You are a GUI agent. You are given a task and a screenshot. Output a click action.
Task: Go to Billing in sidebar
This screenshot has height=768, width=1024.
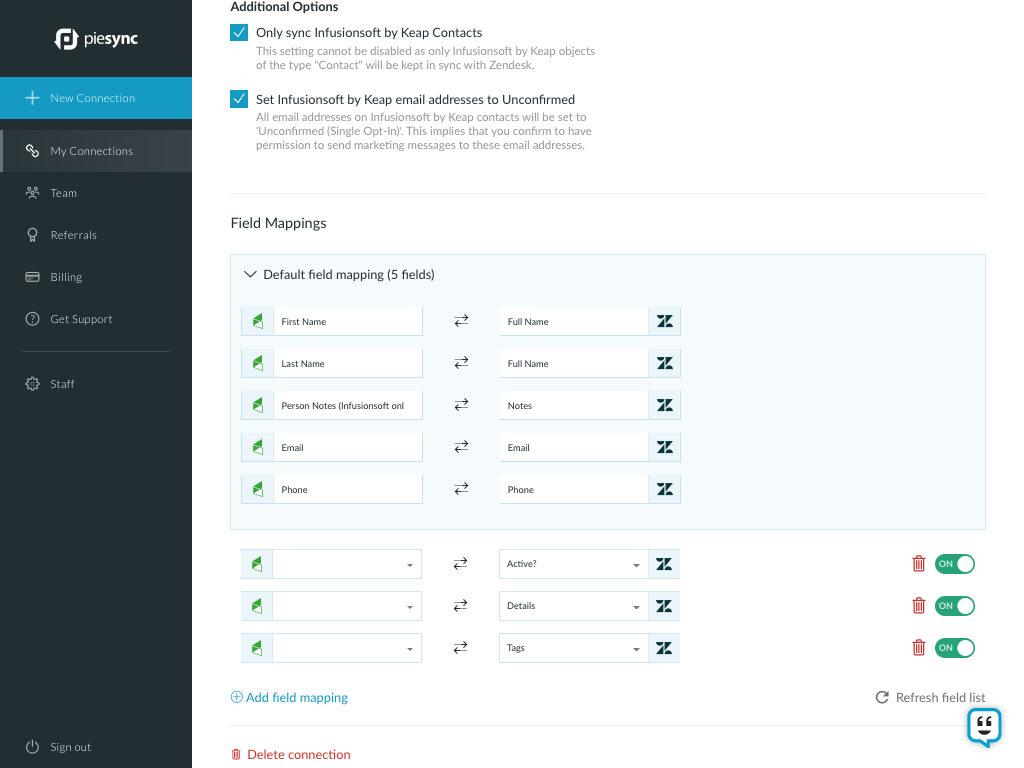[x=66, y=277]
